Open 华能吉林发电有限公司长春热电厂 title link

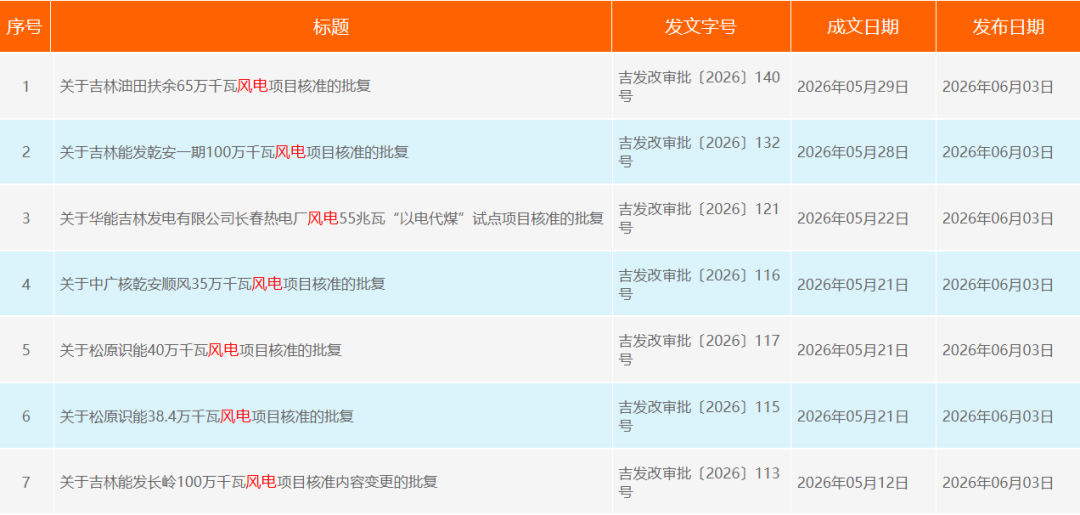point(332,218)
